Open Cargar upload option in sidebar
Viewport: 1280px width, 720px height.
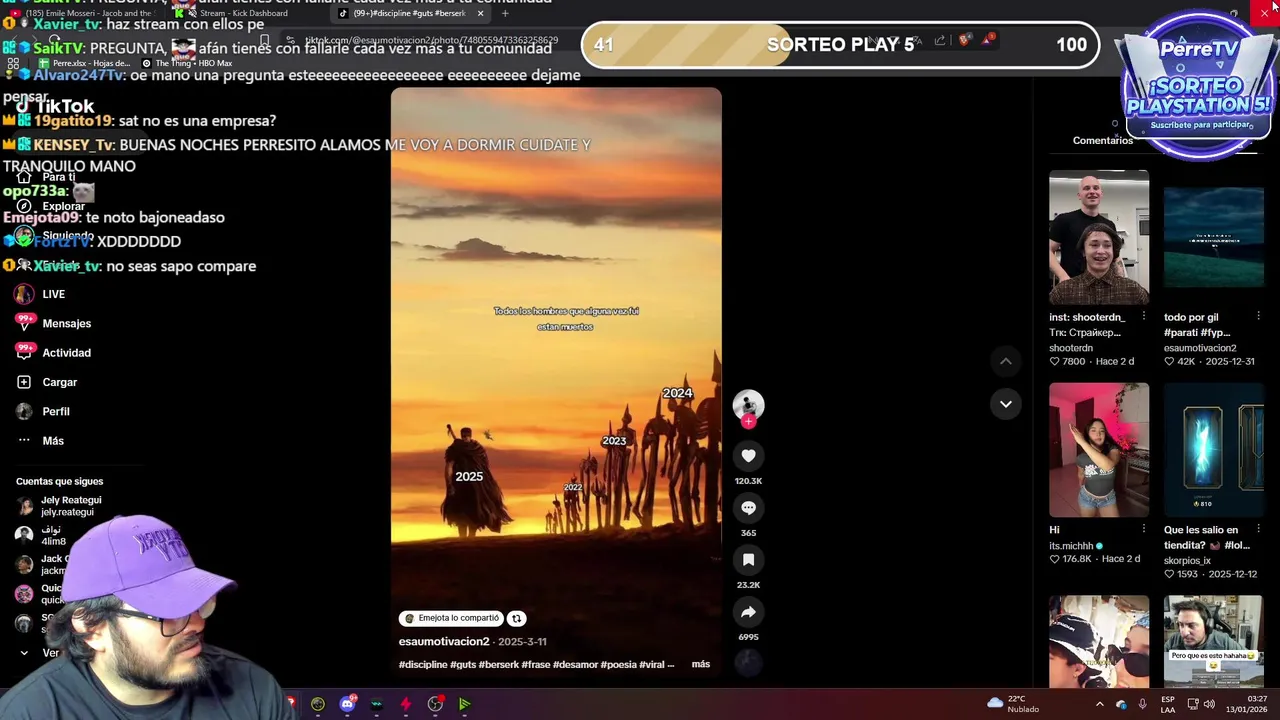click(47, 382)
